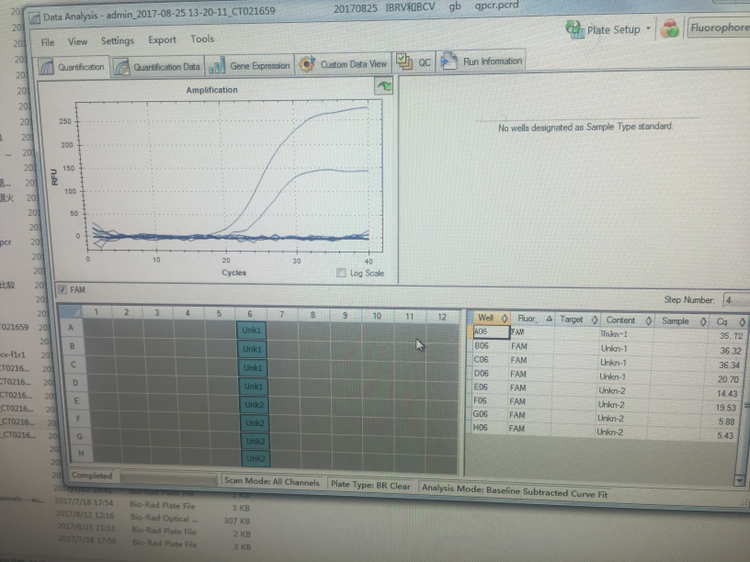
Task: Sort by the Target column header
Action: (577, 319)
